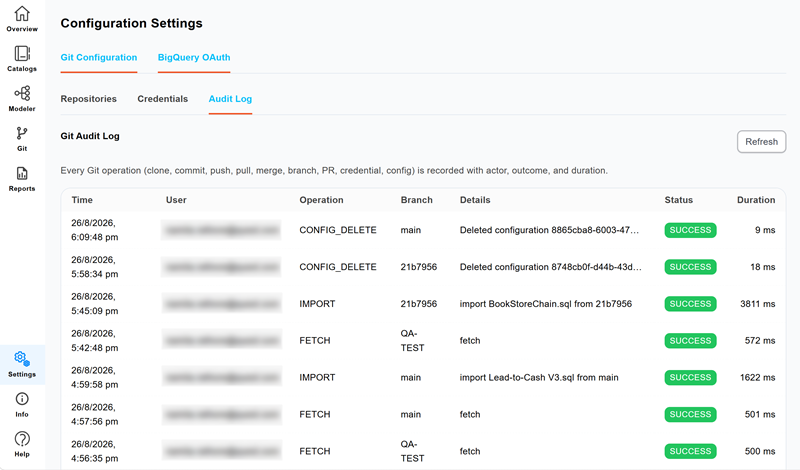Click SUCCESS badge in the 572 ms row
The image size is (800, 470).
690,340
